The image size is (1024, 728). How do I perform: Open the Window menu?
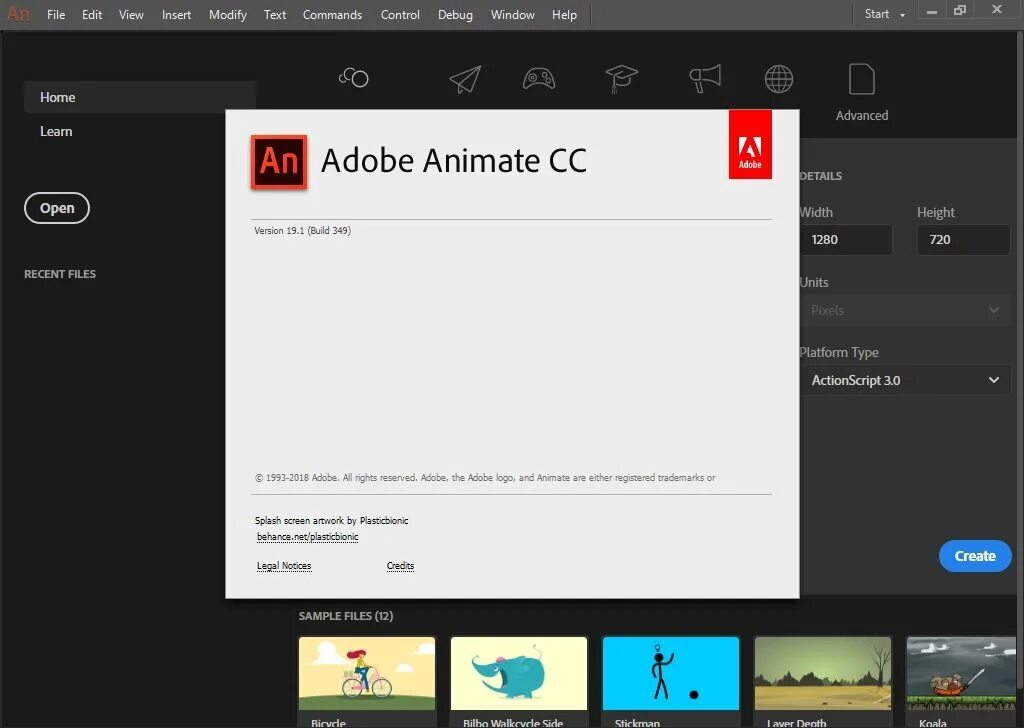513,14
